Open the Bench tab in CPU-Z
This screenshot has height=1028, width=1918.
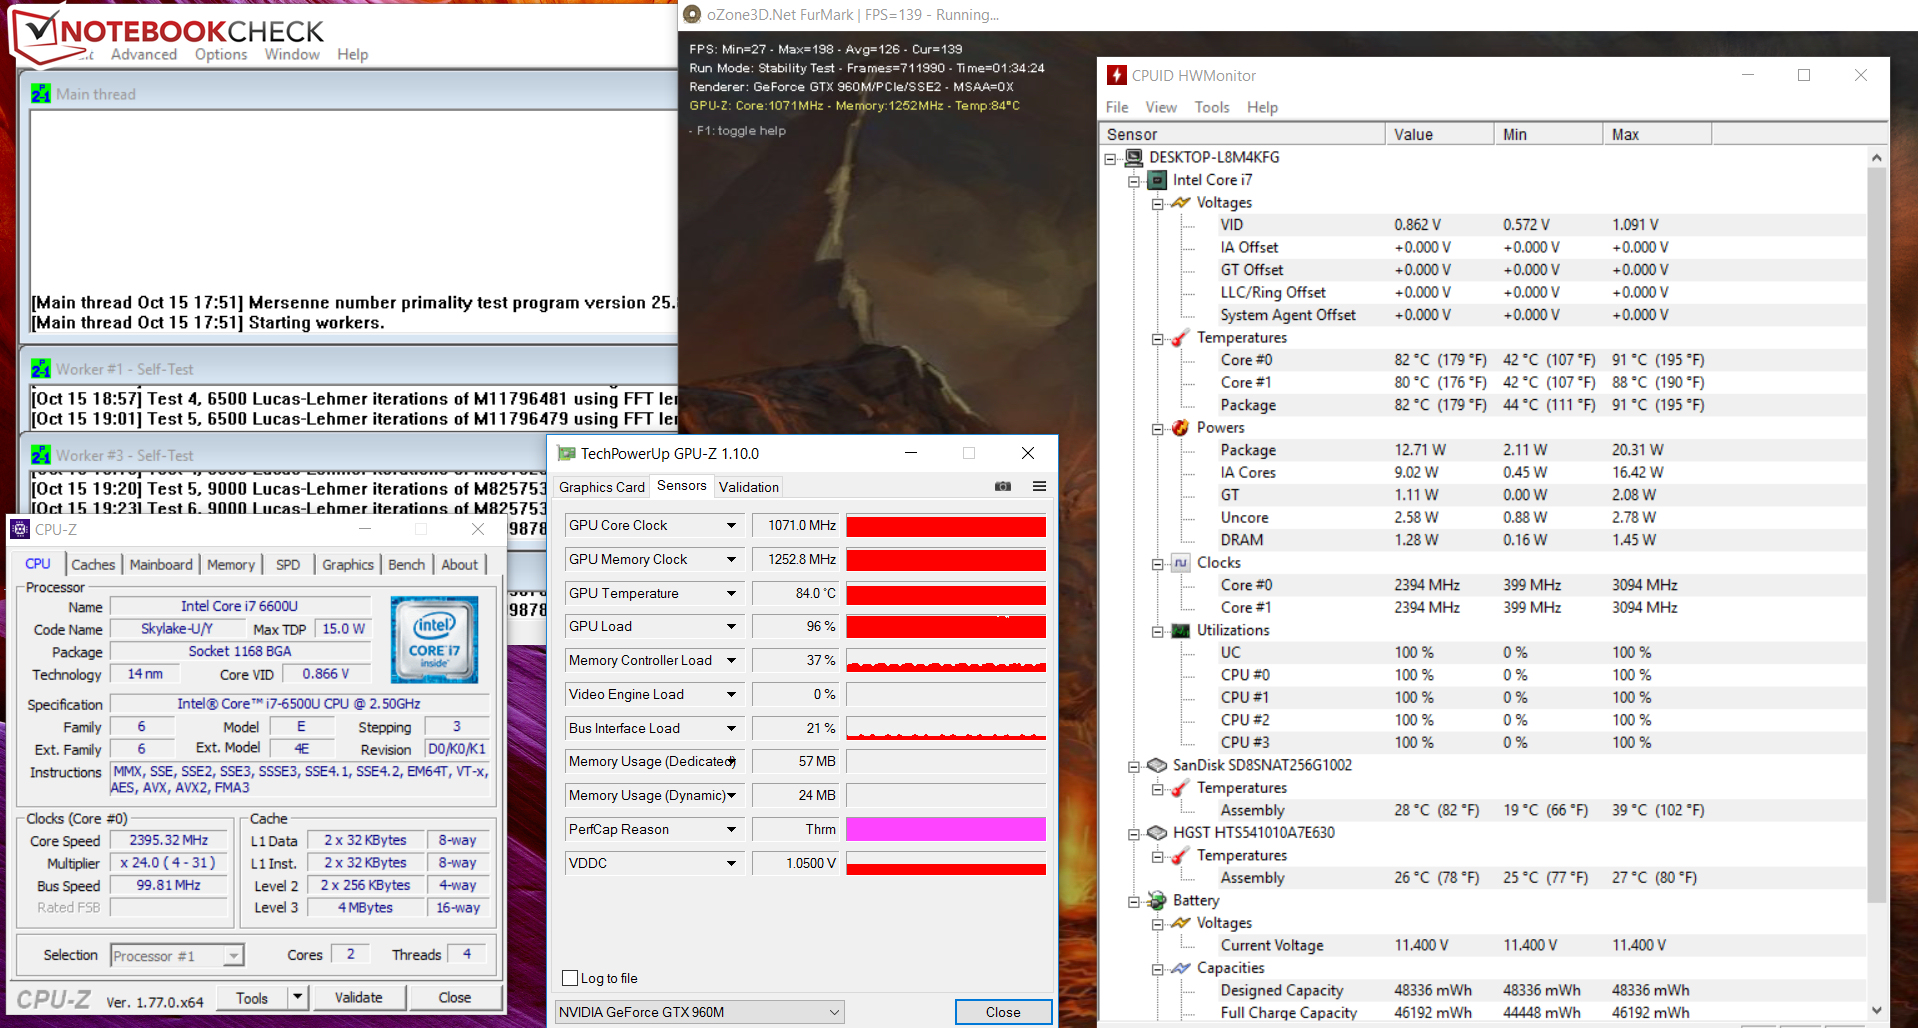(407, 564)
